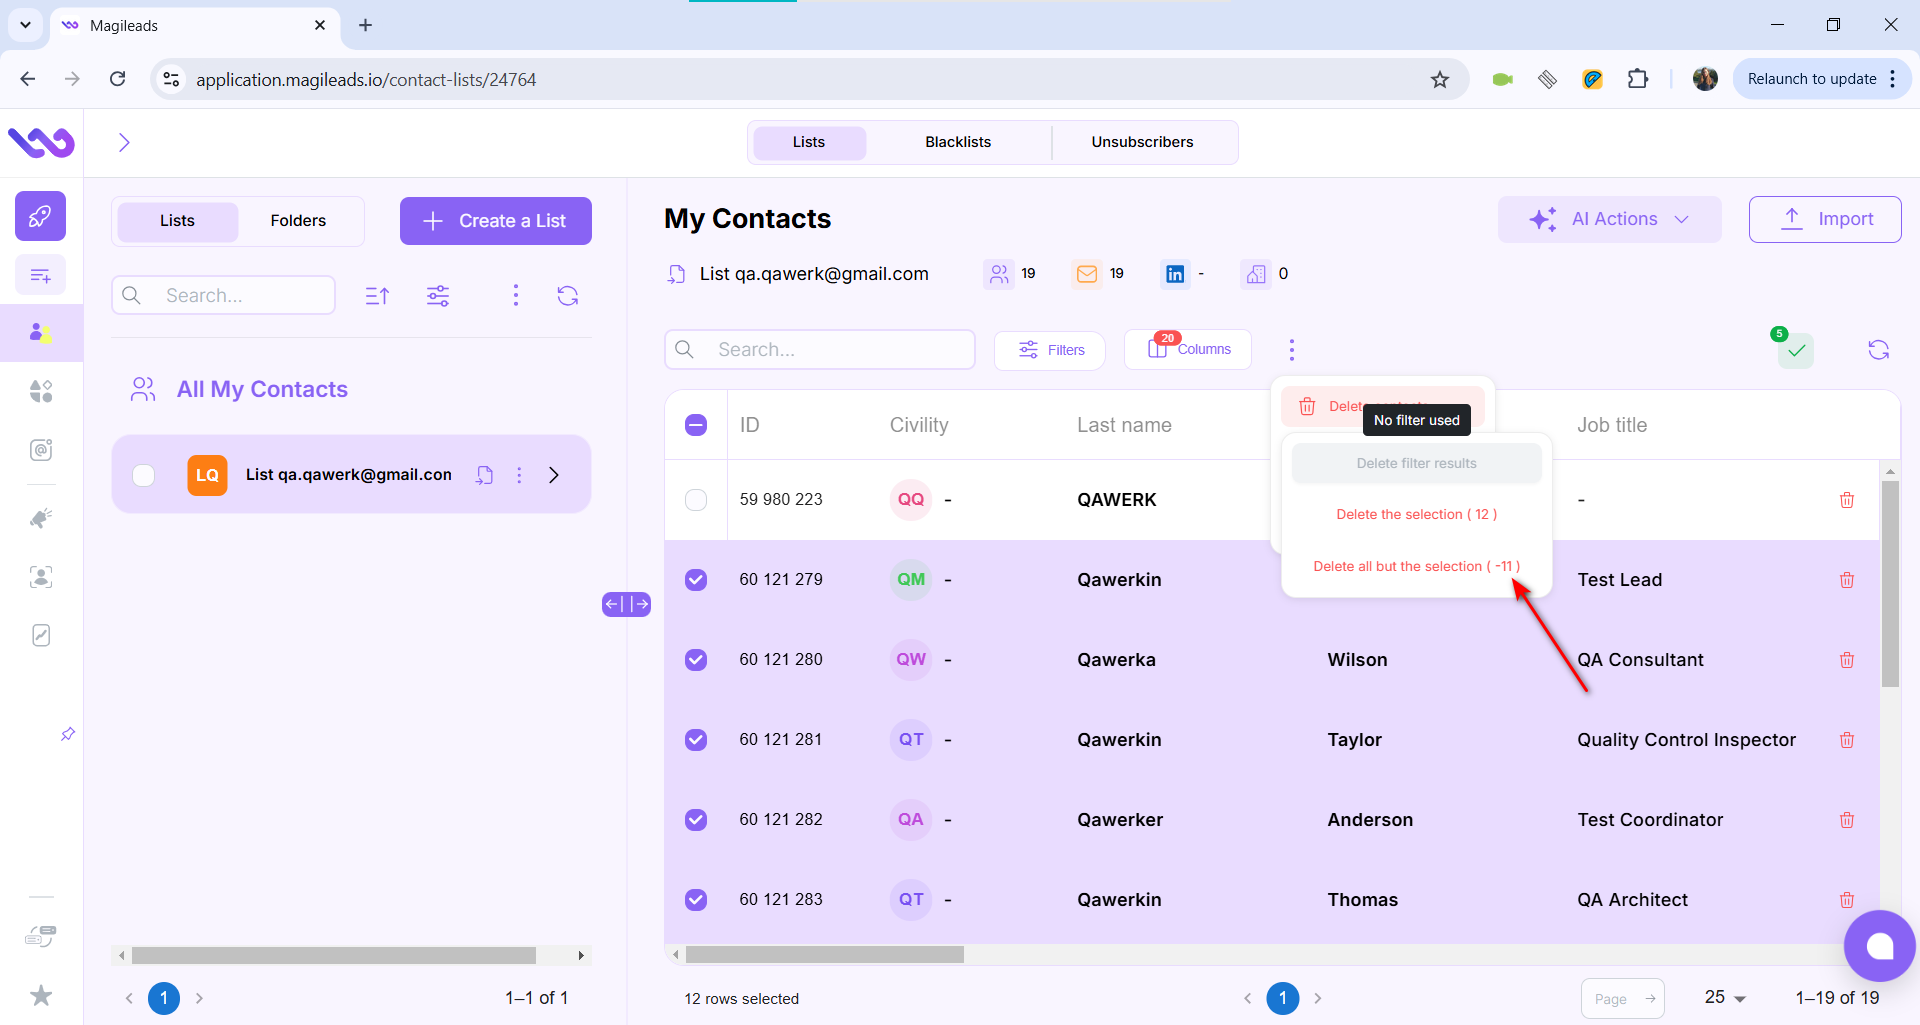
Task: Open list filter settings sliders icon
Action: click(438, 295)
